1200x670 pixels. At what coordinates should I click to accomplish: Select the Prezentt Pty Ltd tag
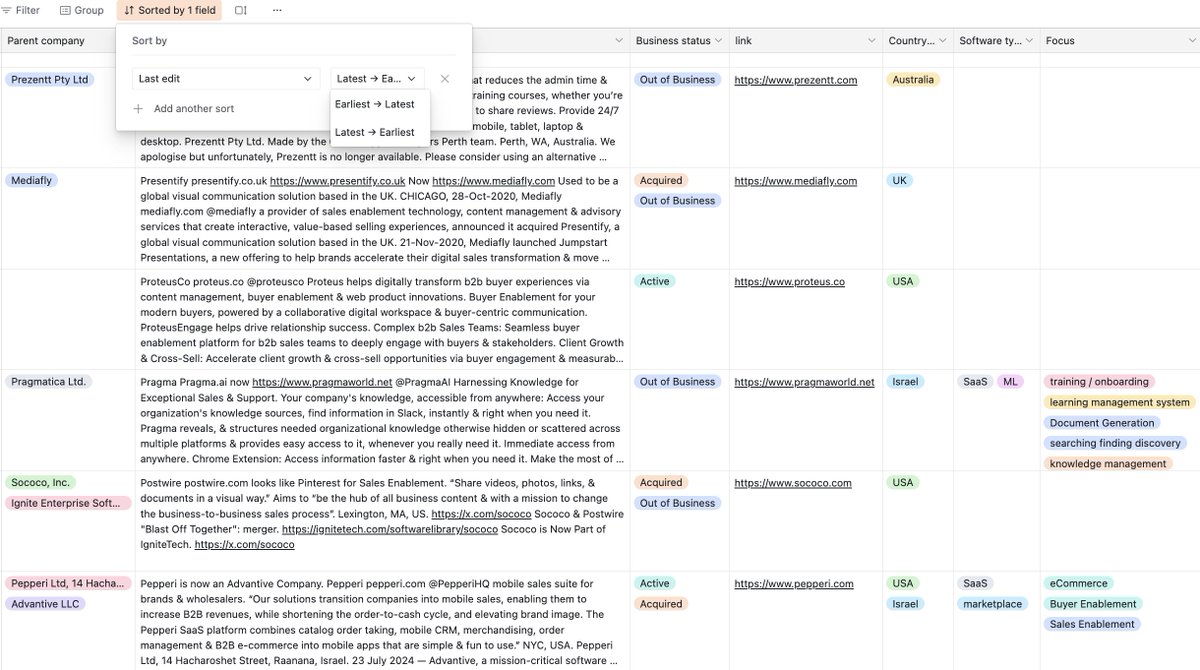(49, 80)
